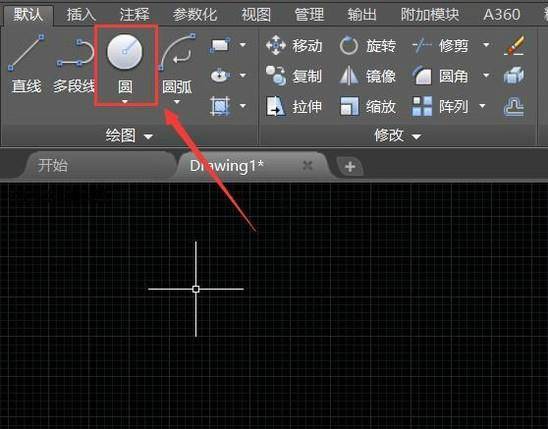Click the 旋转 rotate tool
The image size is (548, 429).
point(367,45)
